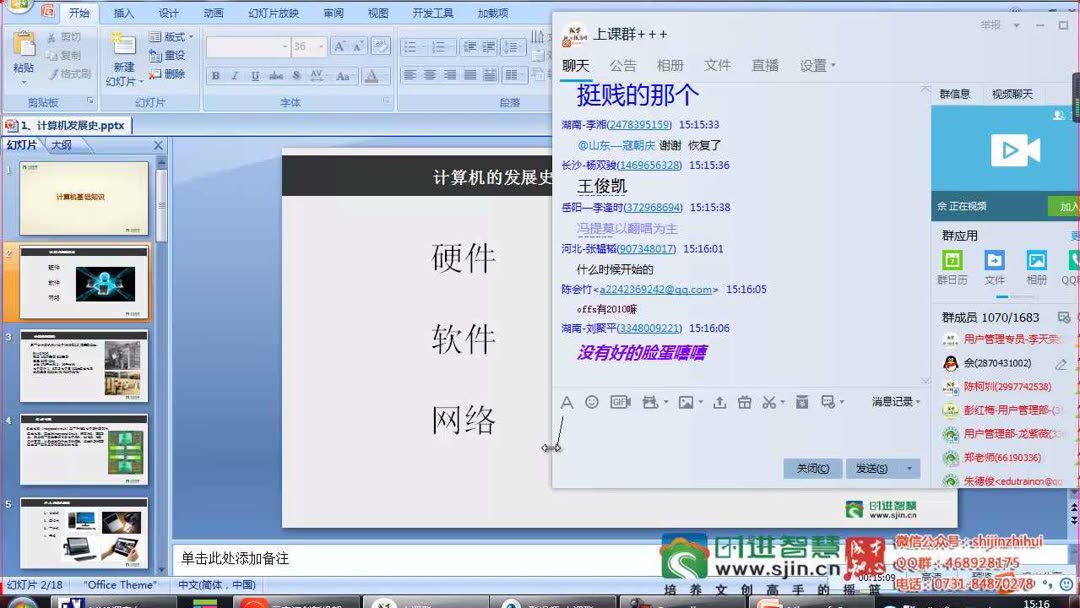Open the image sending tool in chat toolbar

(687, 401)
